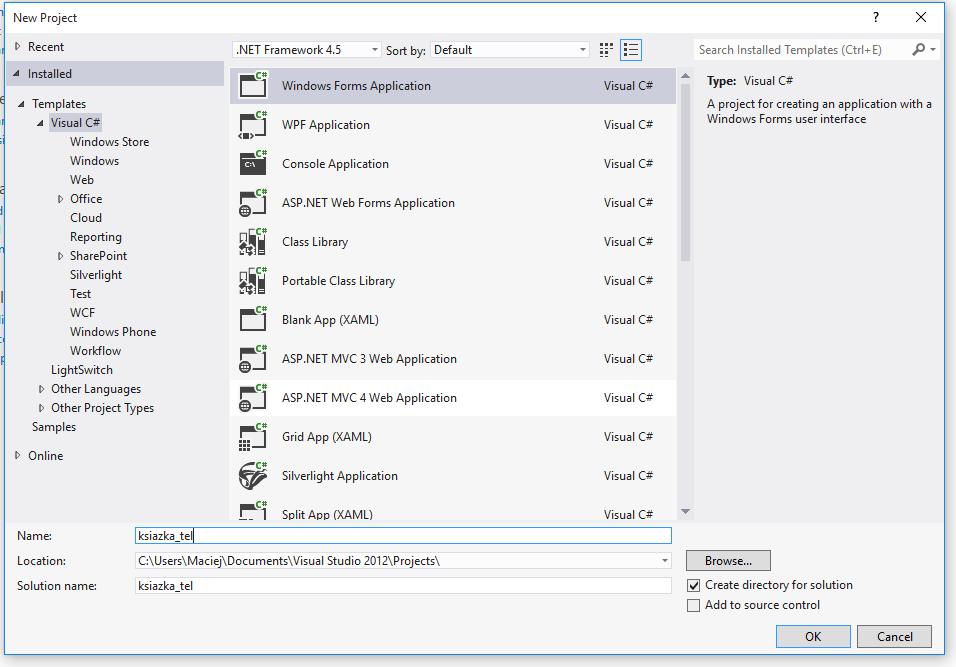The height and width of the screenshot is (667, 956).
Task: Click the Grid App (XAML) icon
Action: click(x=253, y=437)
